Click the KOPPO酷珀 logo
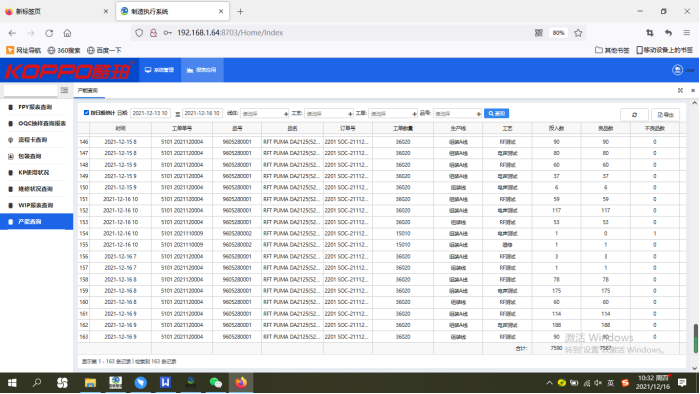Screen dimensions: 700x394 coord(69,71)
